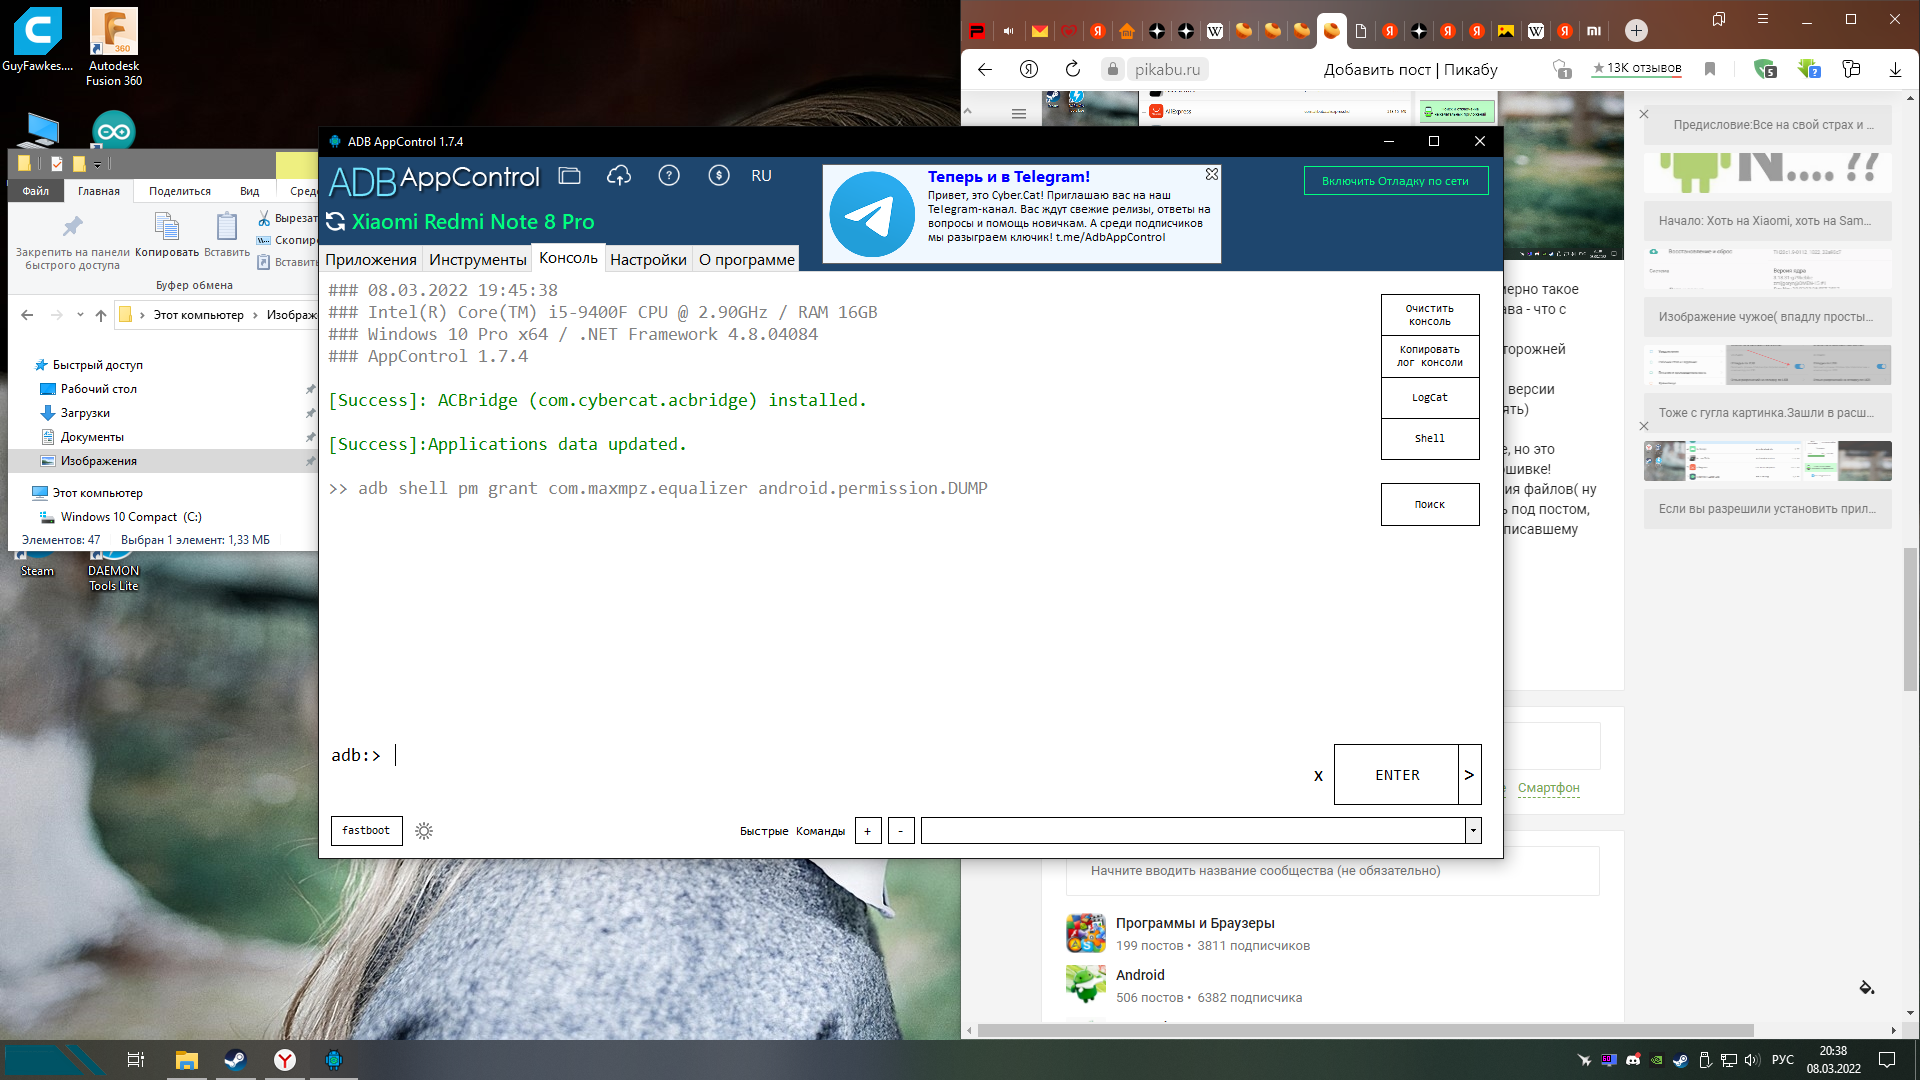Click 13K отзывов rating link
This screenshot has height=1080, width=1920.
tap(1637, 68)
